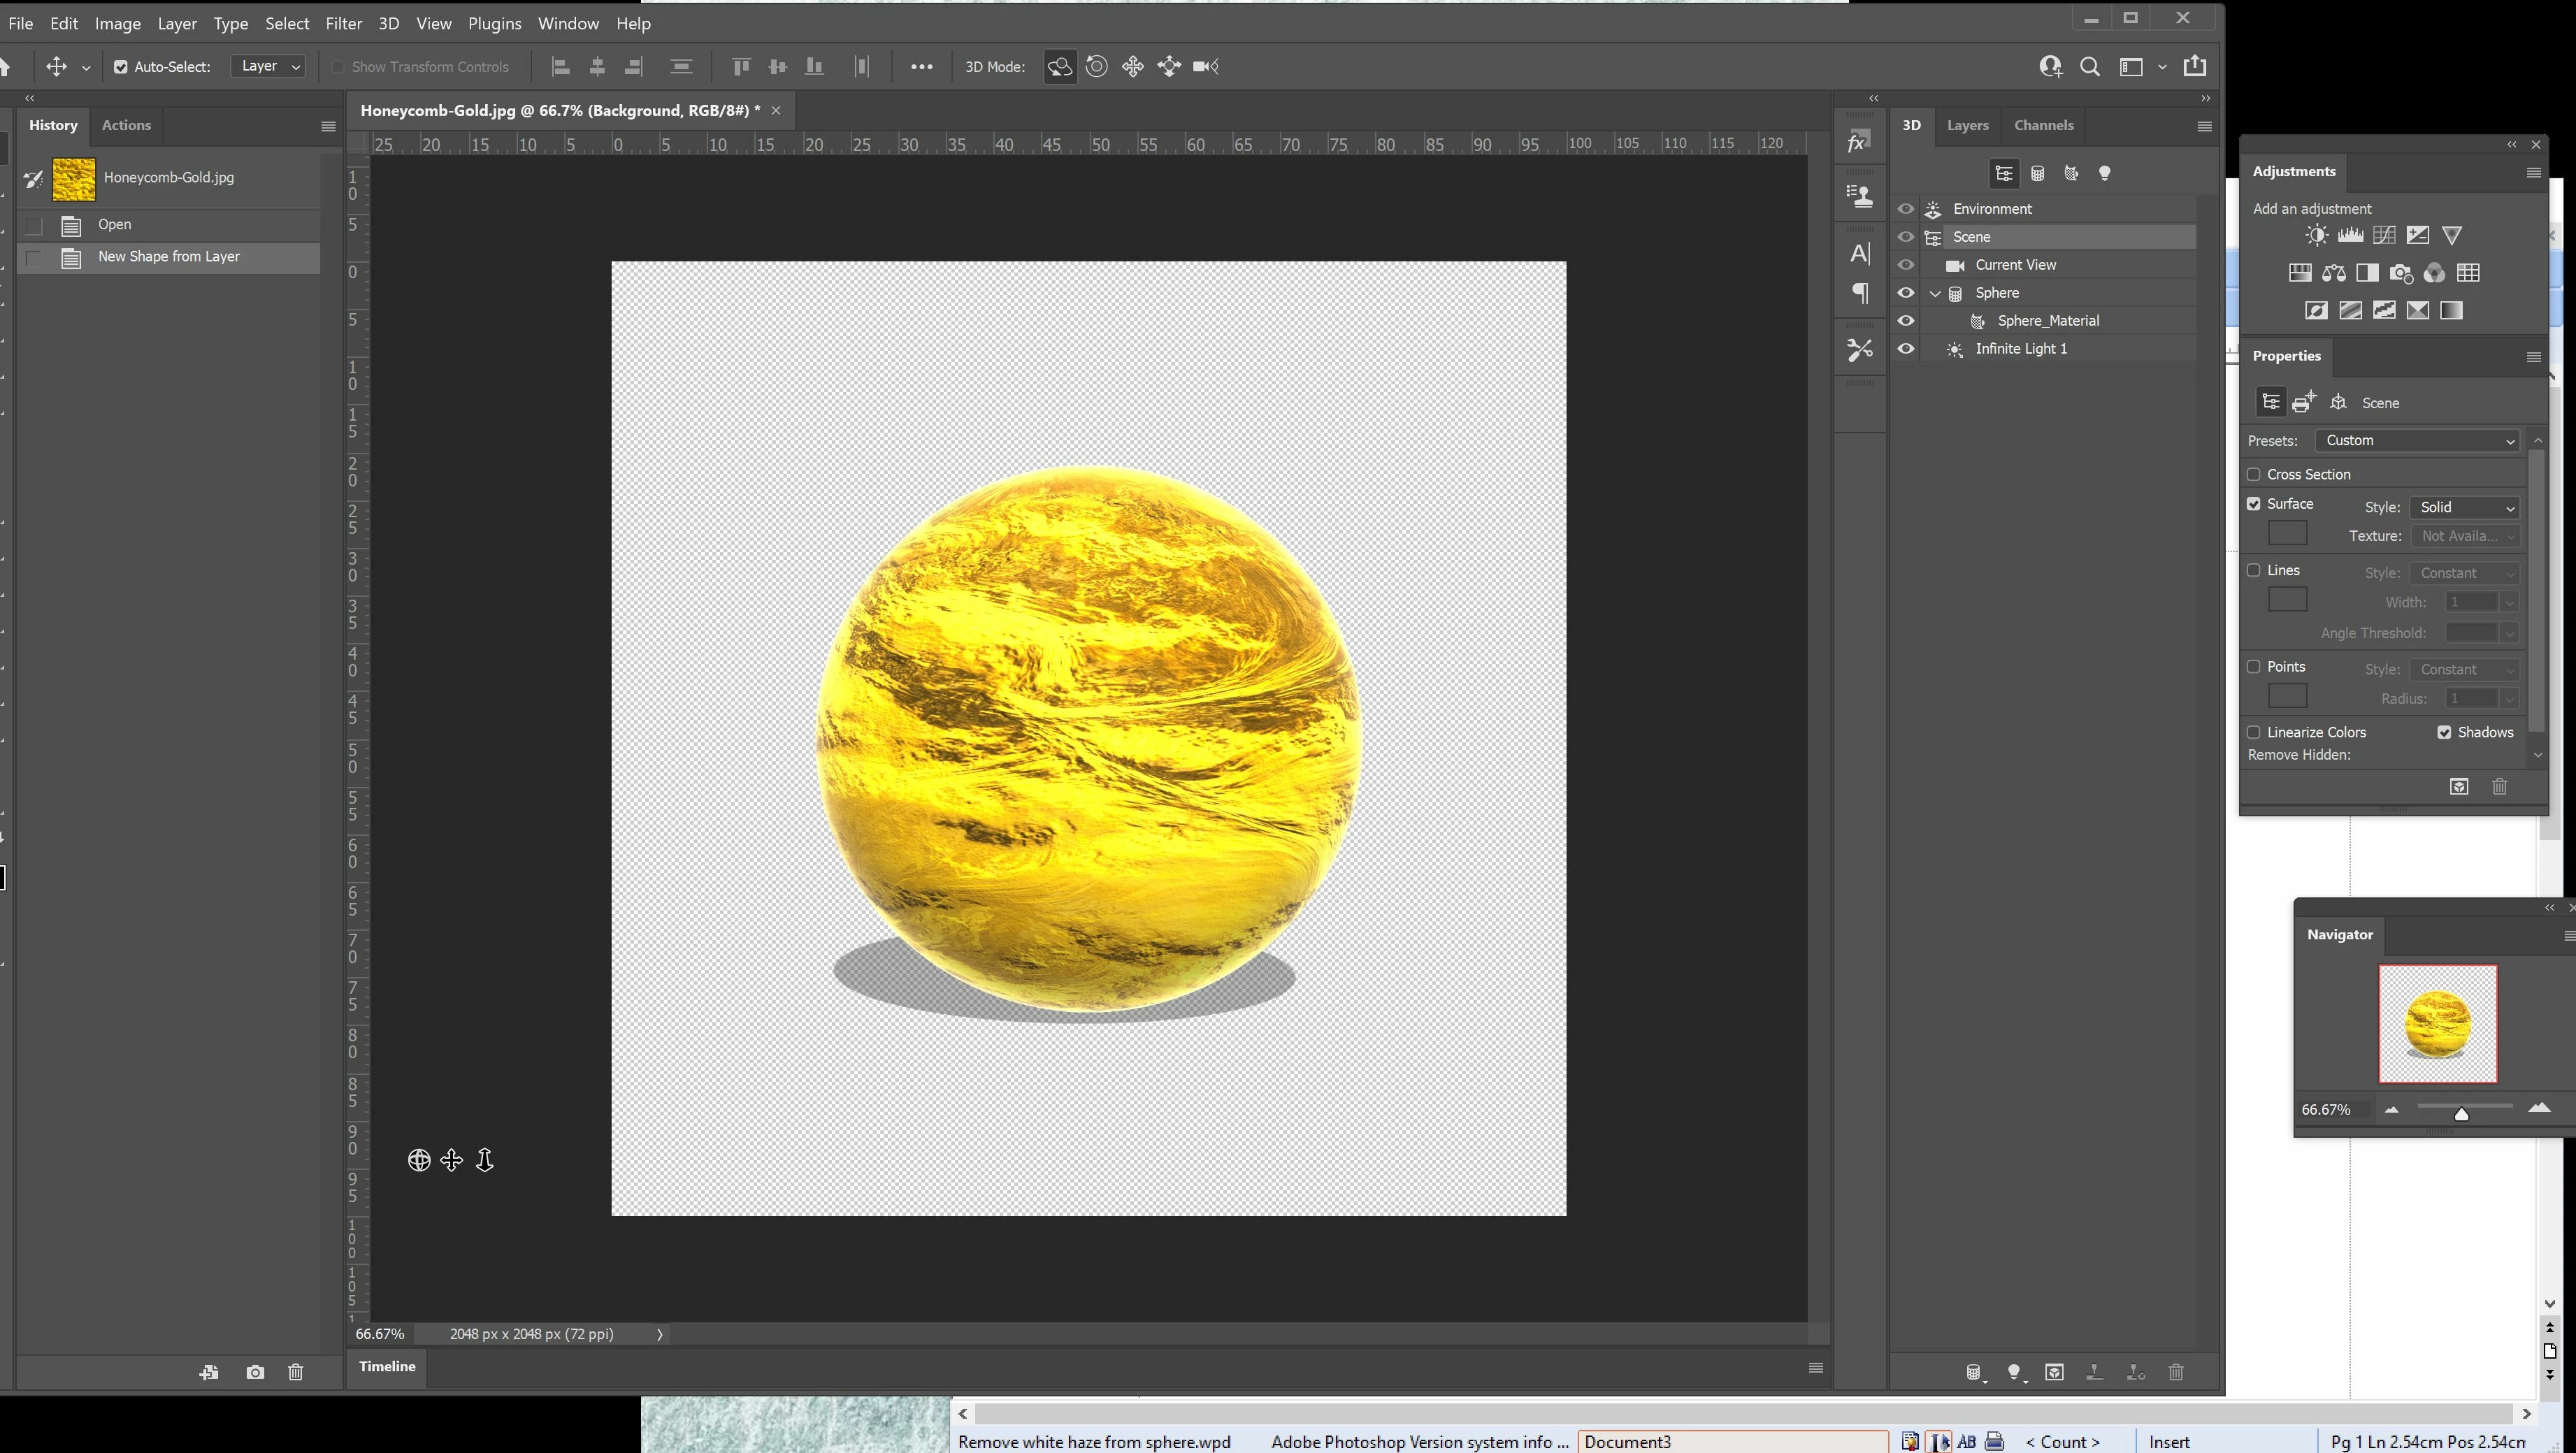Screen dimensions: 2576x1453
Task: Choose the Slide 3D object mode icon
Action: point(1169,67)
